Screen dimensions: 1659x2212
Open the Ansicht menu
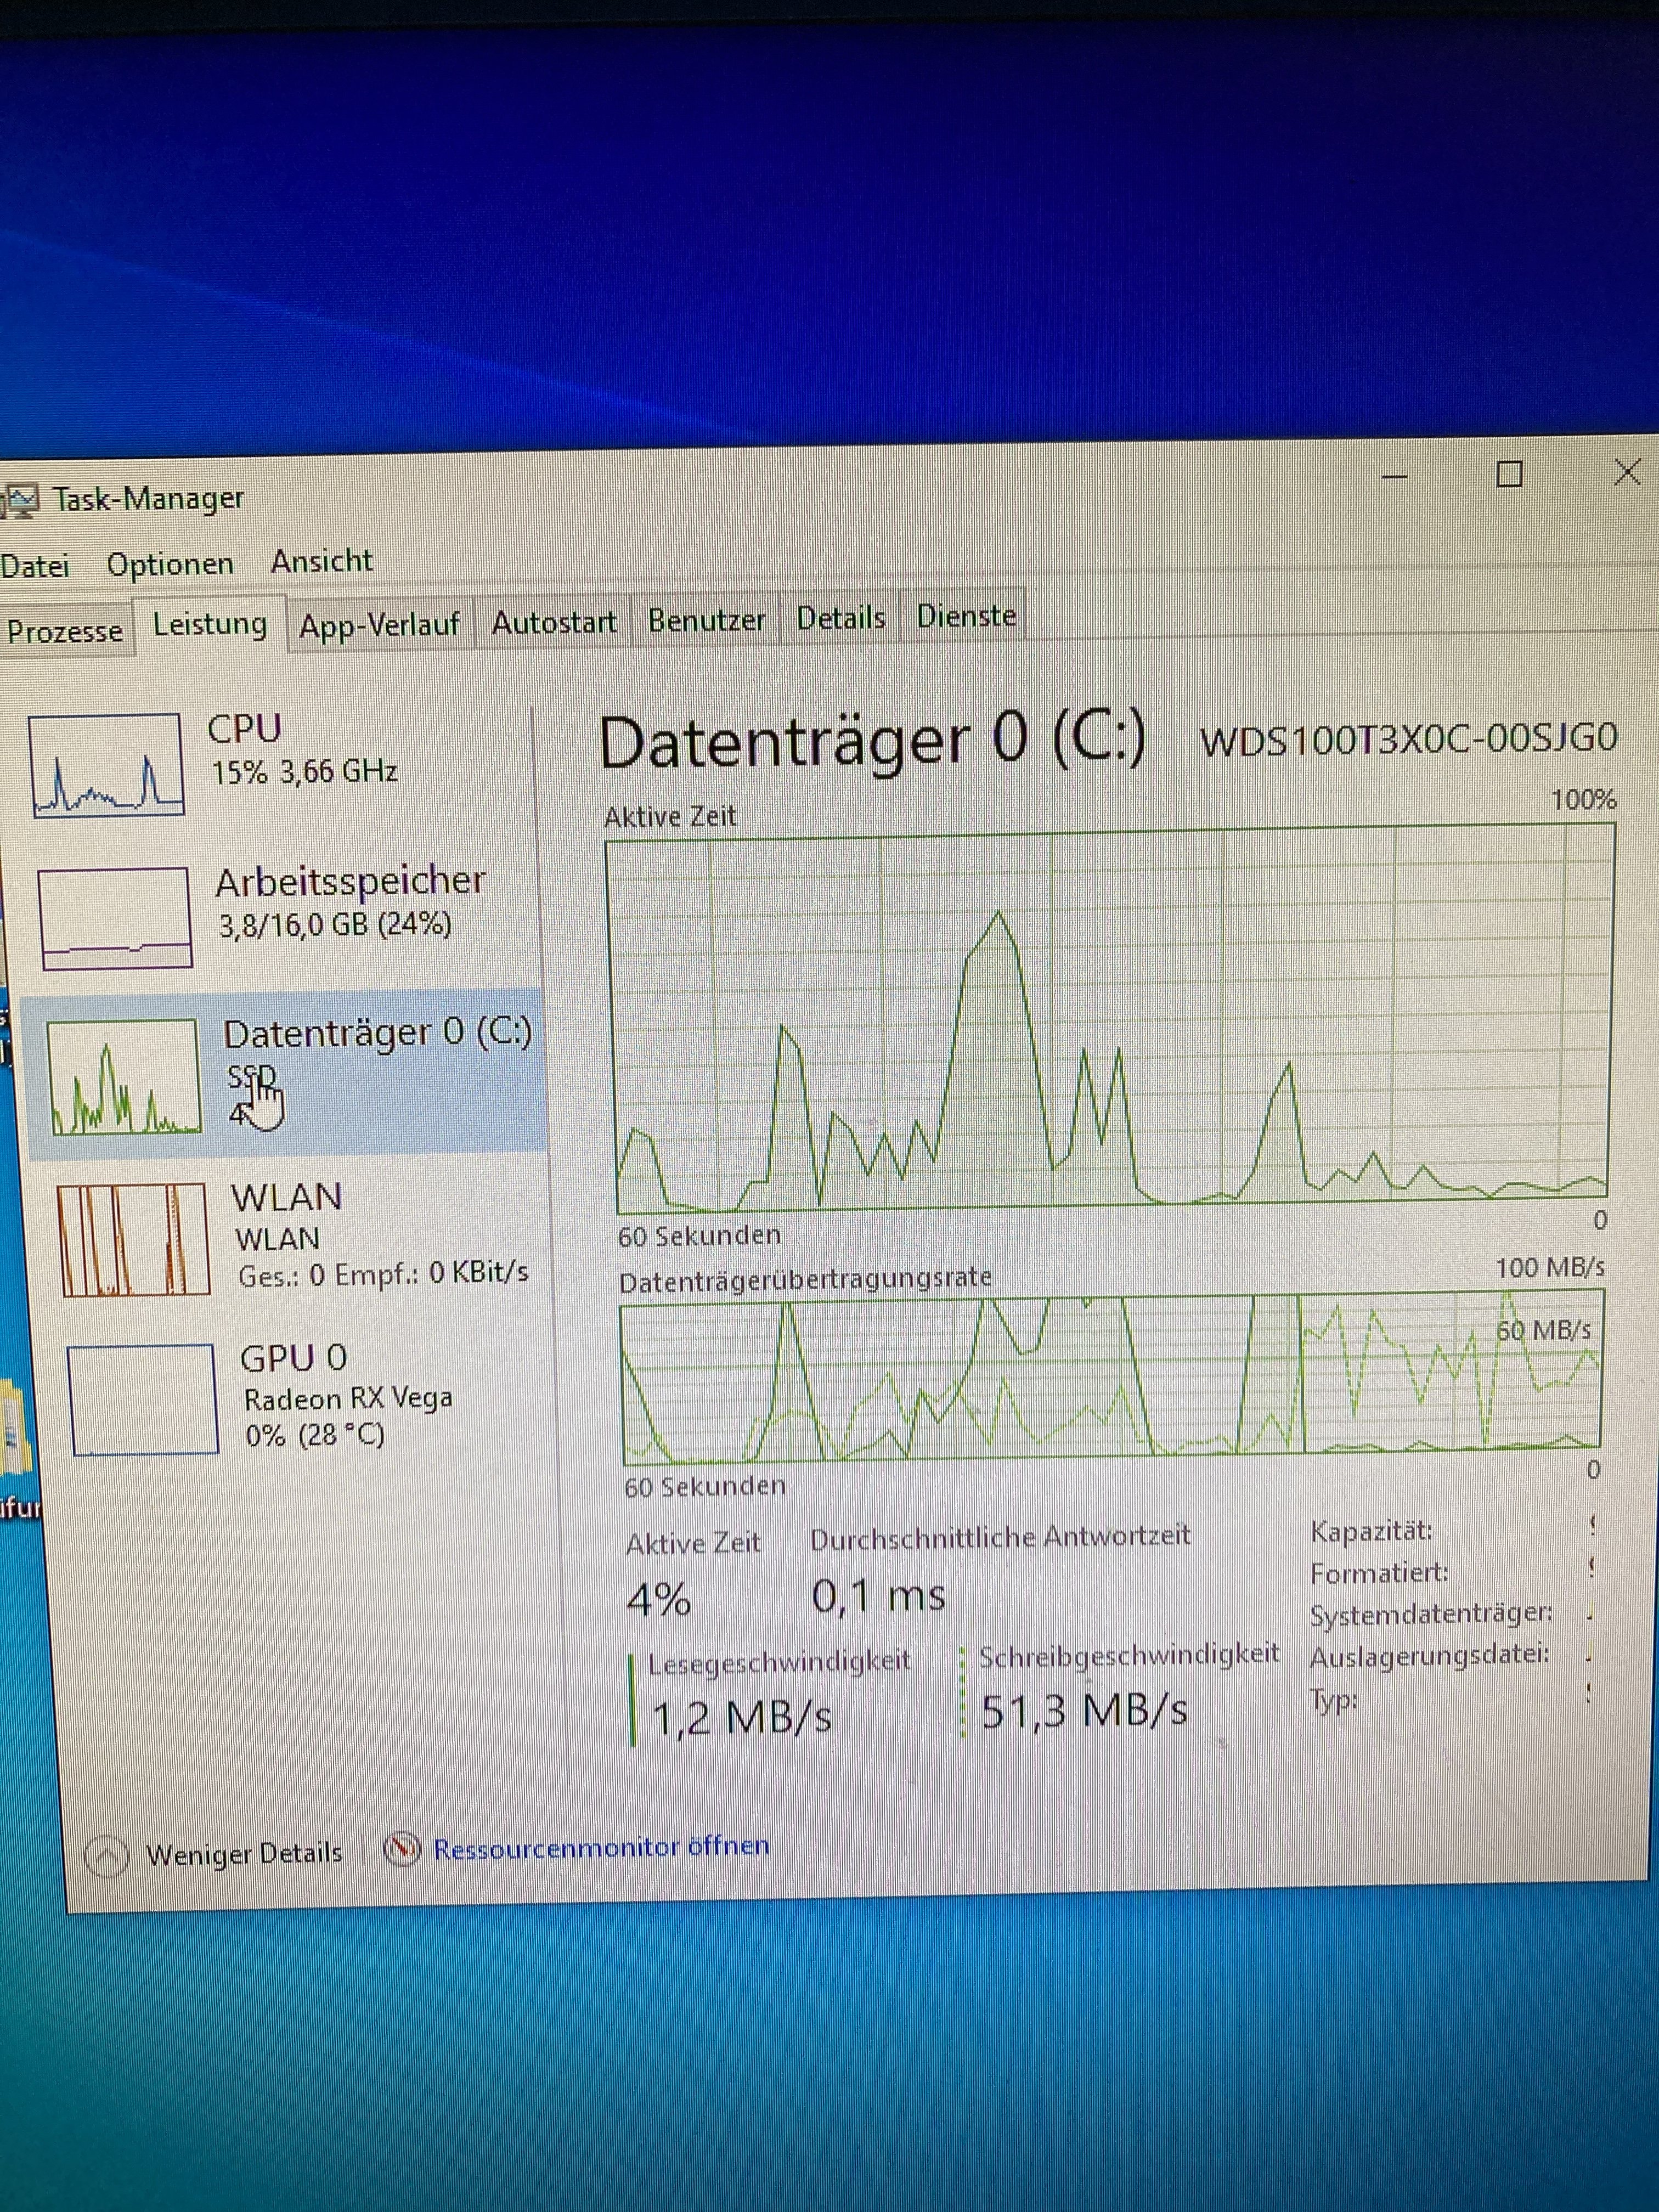pyautogui.click(x=321, y=561)
